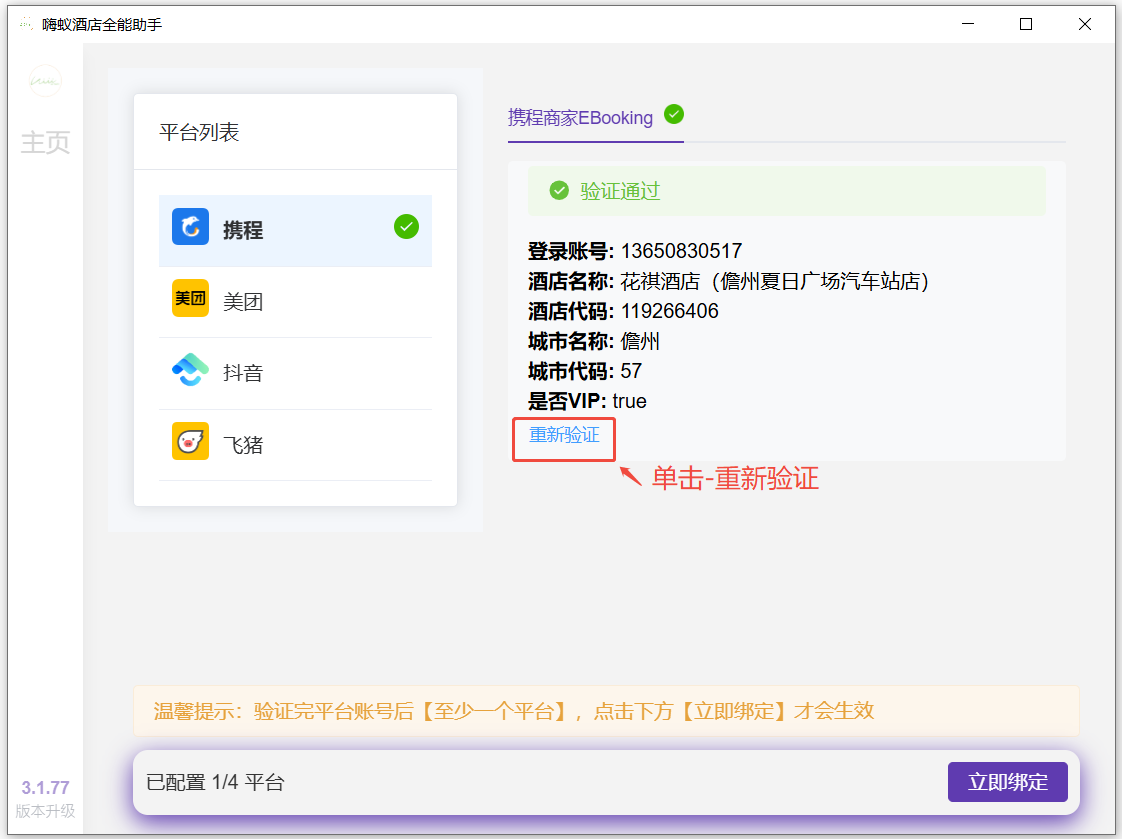Select the 携程 platform icon
This screenshot has width=1122, height=839.
point(190,227)
